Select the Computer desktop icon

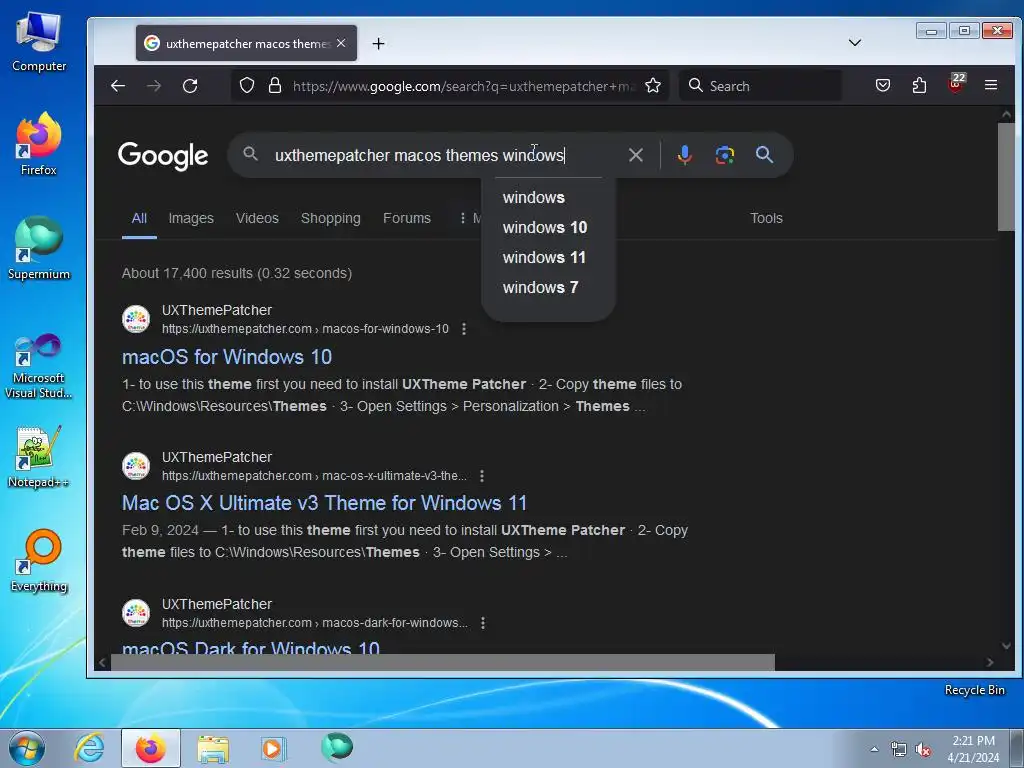[39, 43]
